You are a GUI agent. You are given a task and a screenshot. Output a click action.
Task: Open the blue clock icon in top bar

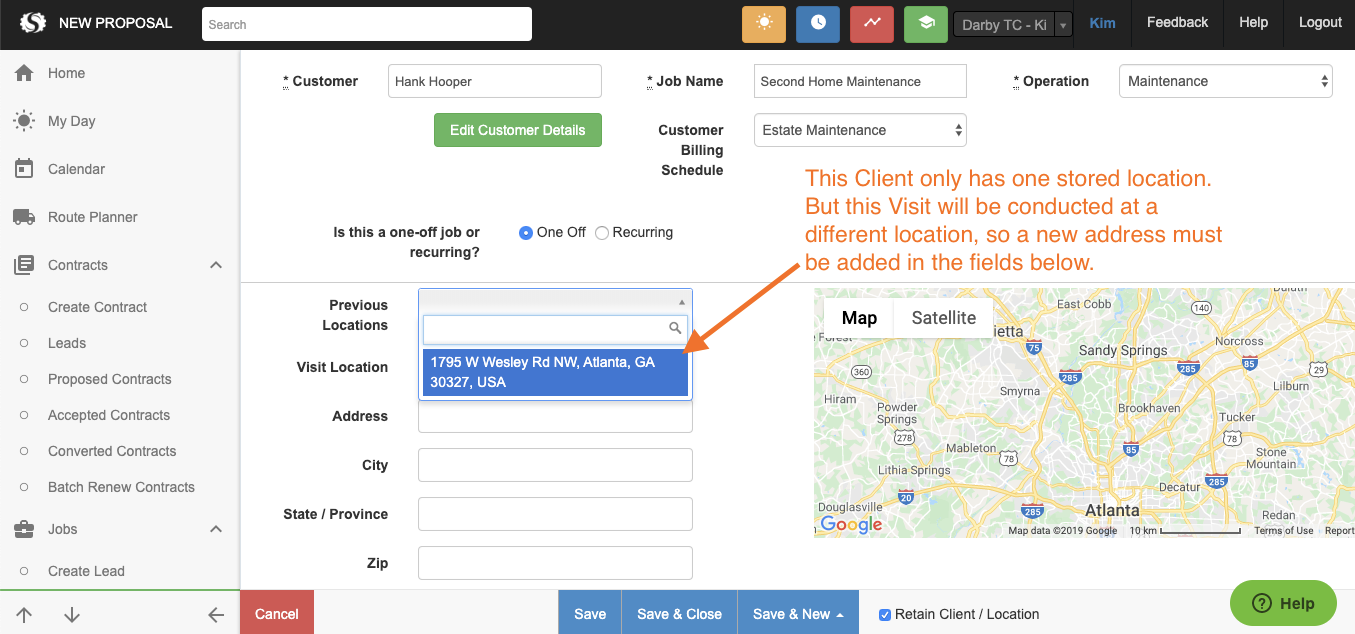pyautogui.click(x=817, y=22)
